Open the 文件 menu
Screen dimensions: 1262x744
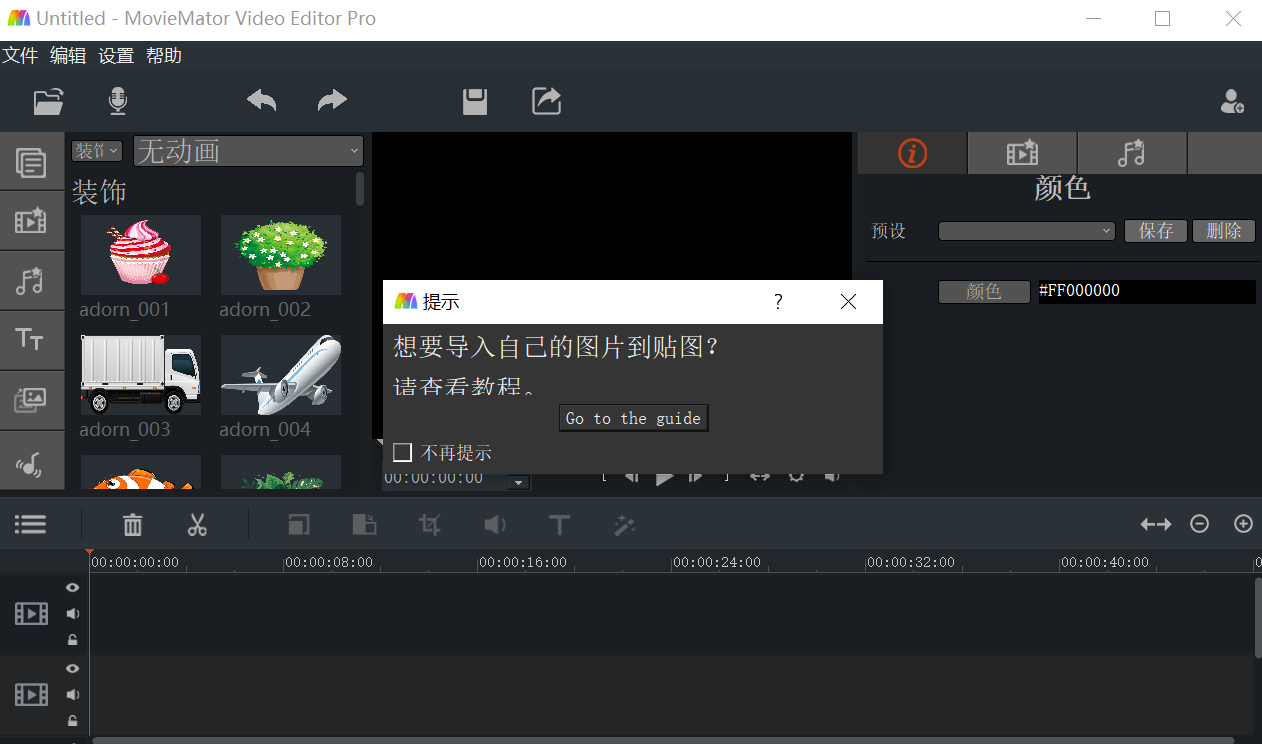[21, 56]
